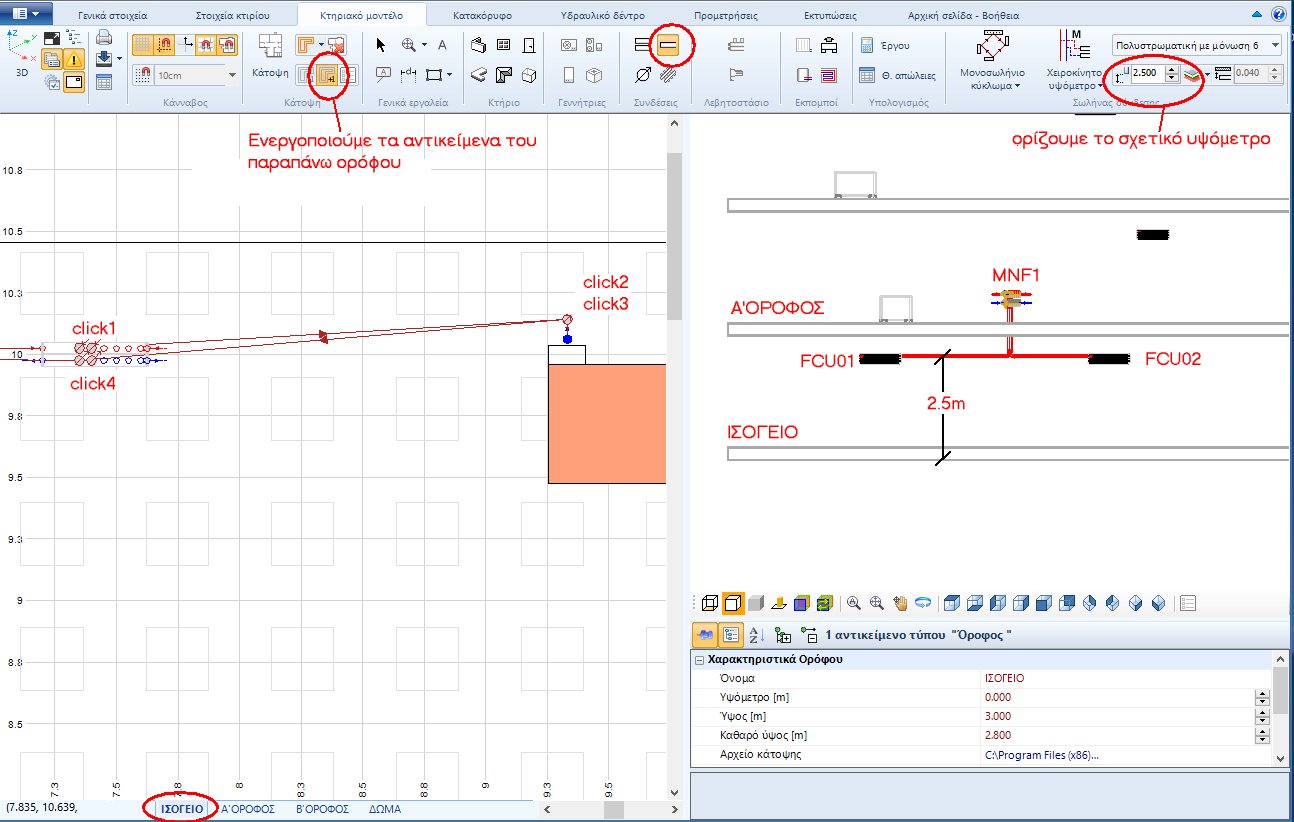Select the arrow pointer tool
The width and height of the screenshot is (1294, 822).
coord(381,45)
